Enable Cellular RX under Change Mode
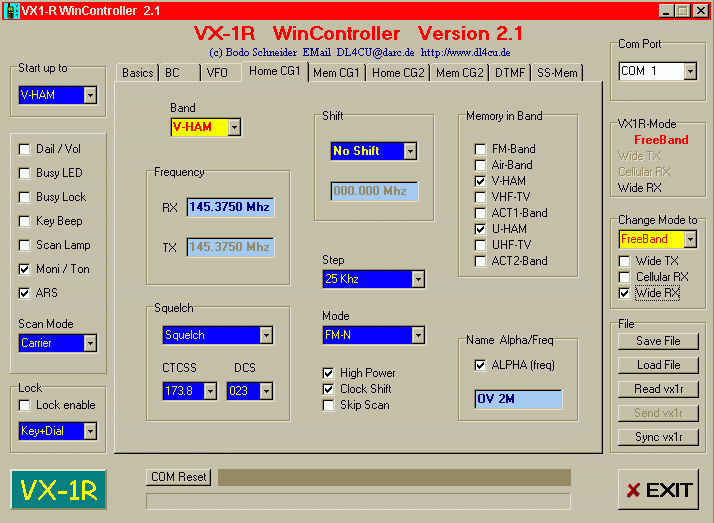Viewport: 714px width, 523px height. tap(625, 277)
